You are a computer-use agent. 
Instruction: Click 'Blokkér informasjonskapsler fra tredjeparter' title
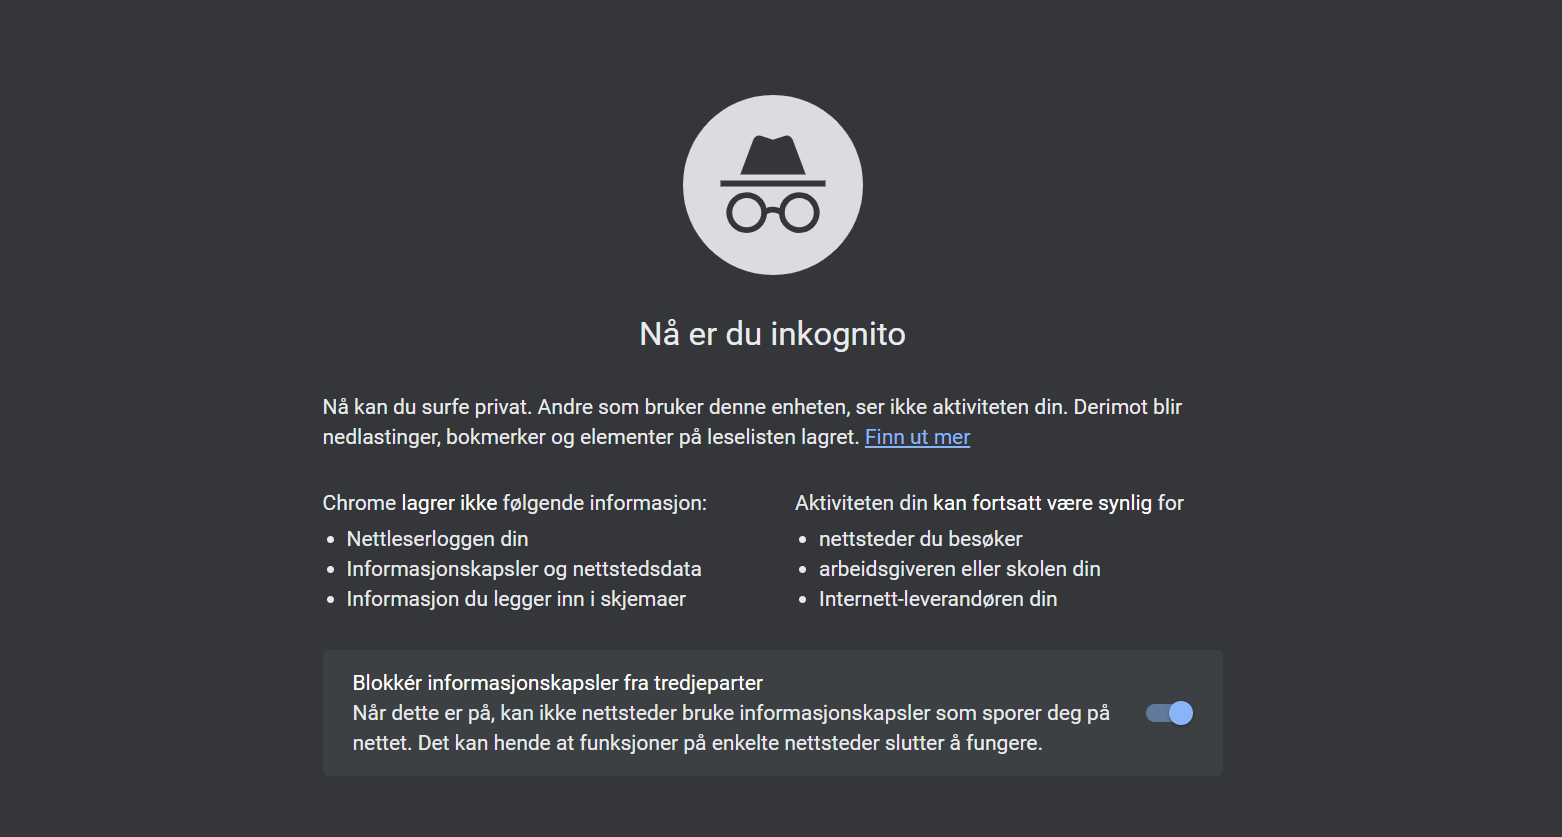point(558,683)
